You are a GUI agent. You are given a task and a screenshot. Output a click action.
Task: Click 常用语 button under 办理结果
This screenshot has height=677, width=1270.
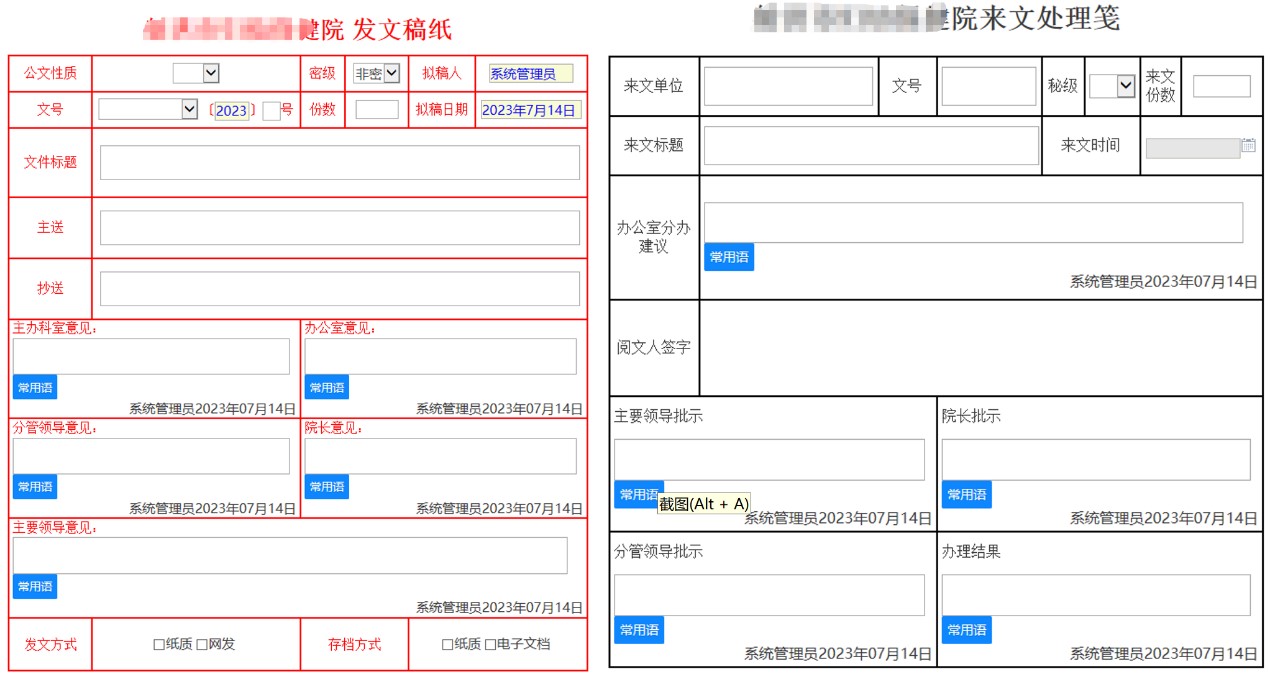(967, 630)
